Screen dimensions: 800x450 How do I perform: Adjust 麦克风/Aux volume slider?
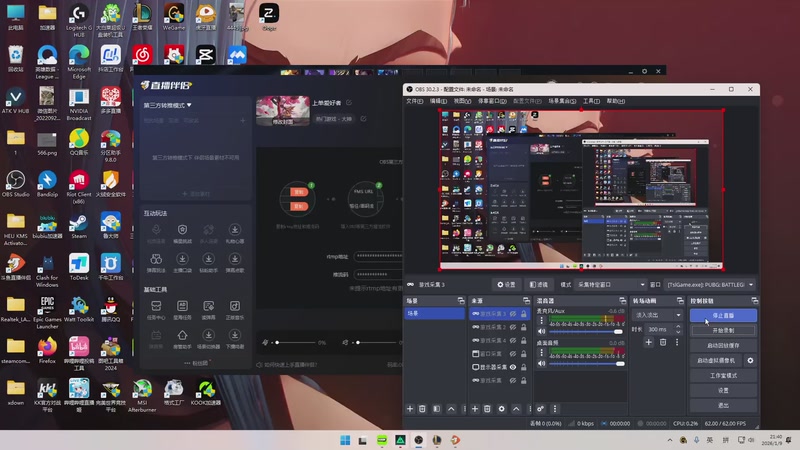tap(587, 332)
